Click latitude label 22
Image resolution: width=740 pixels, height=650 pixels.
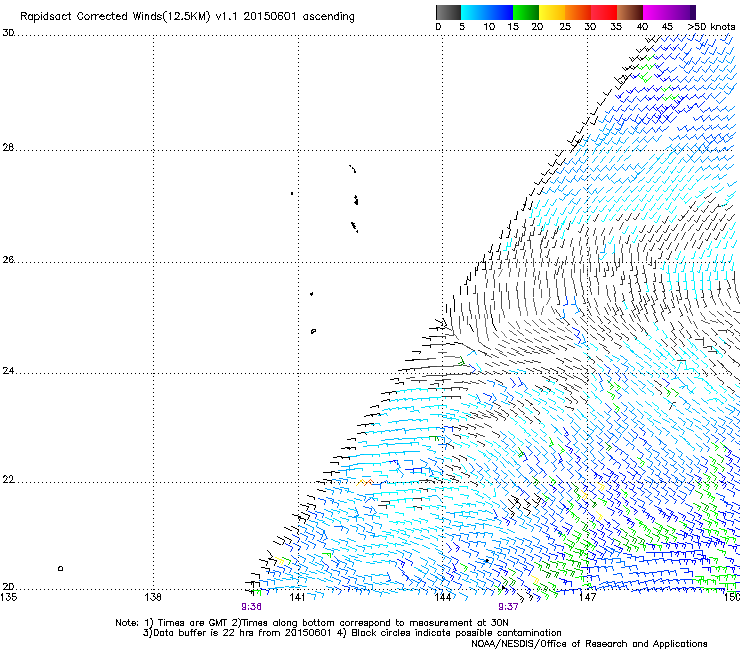pyautogui.click(x=8, y=480)
